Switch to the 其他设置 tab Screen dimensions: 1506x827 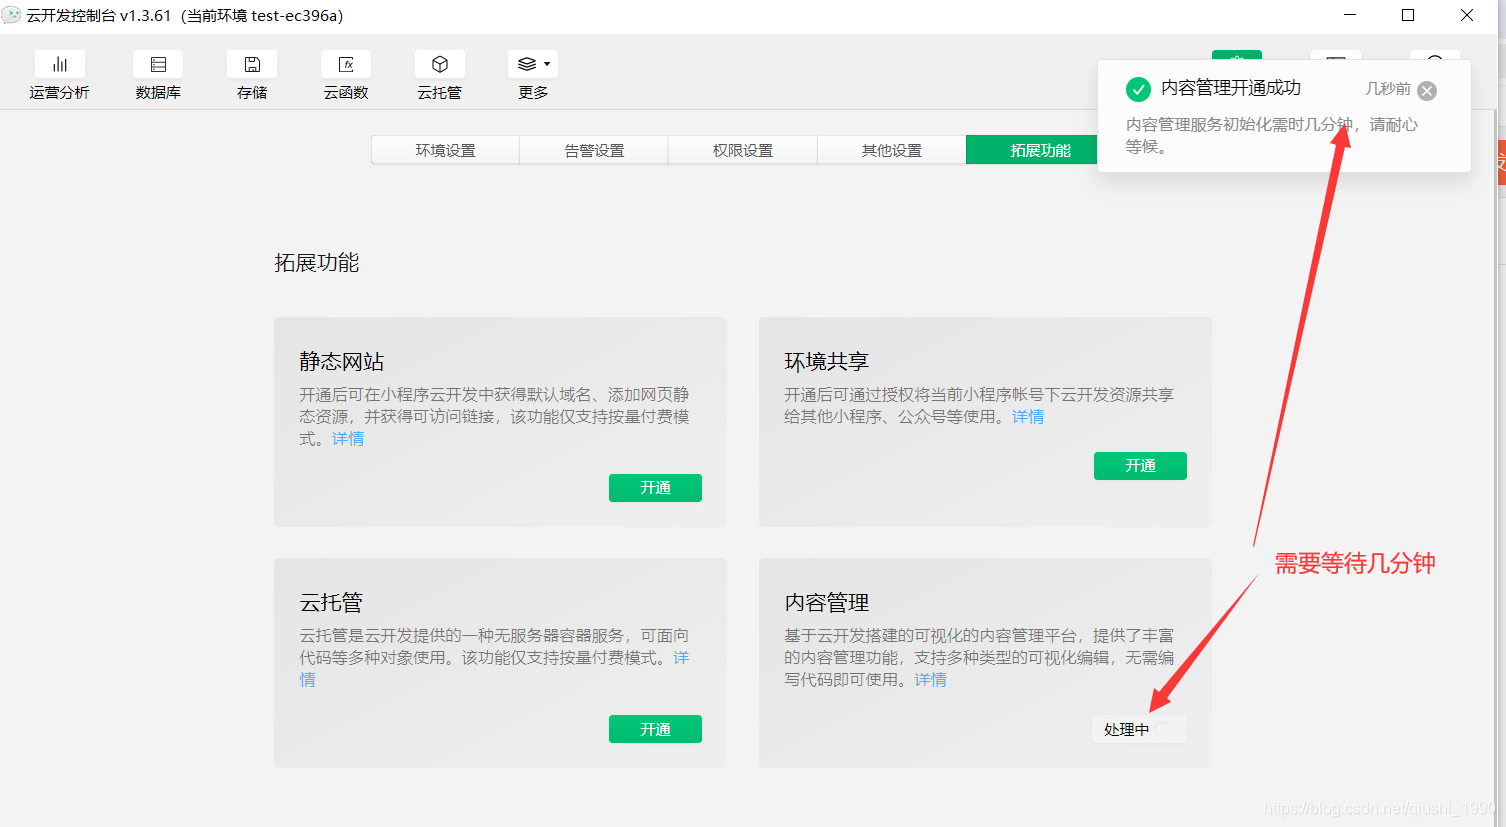[892, 150]
